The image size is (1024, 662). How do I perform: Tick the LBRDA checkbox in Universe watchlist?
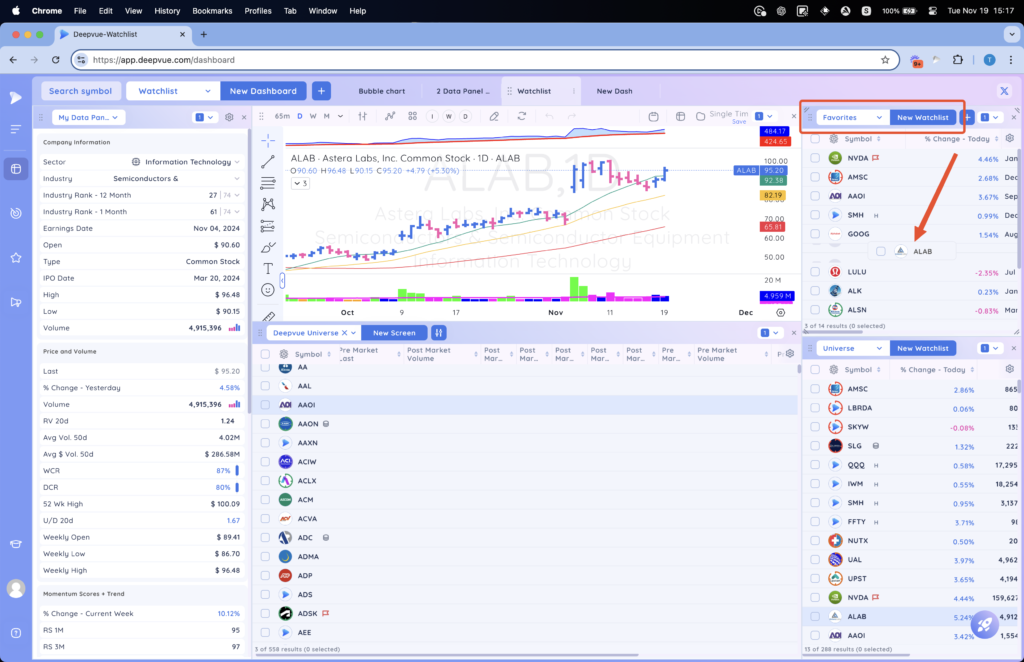tap(815, 408)
